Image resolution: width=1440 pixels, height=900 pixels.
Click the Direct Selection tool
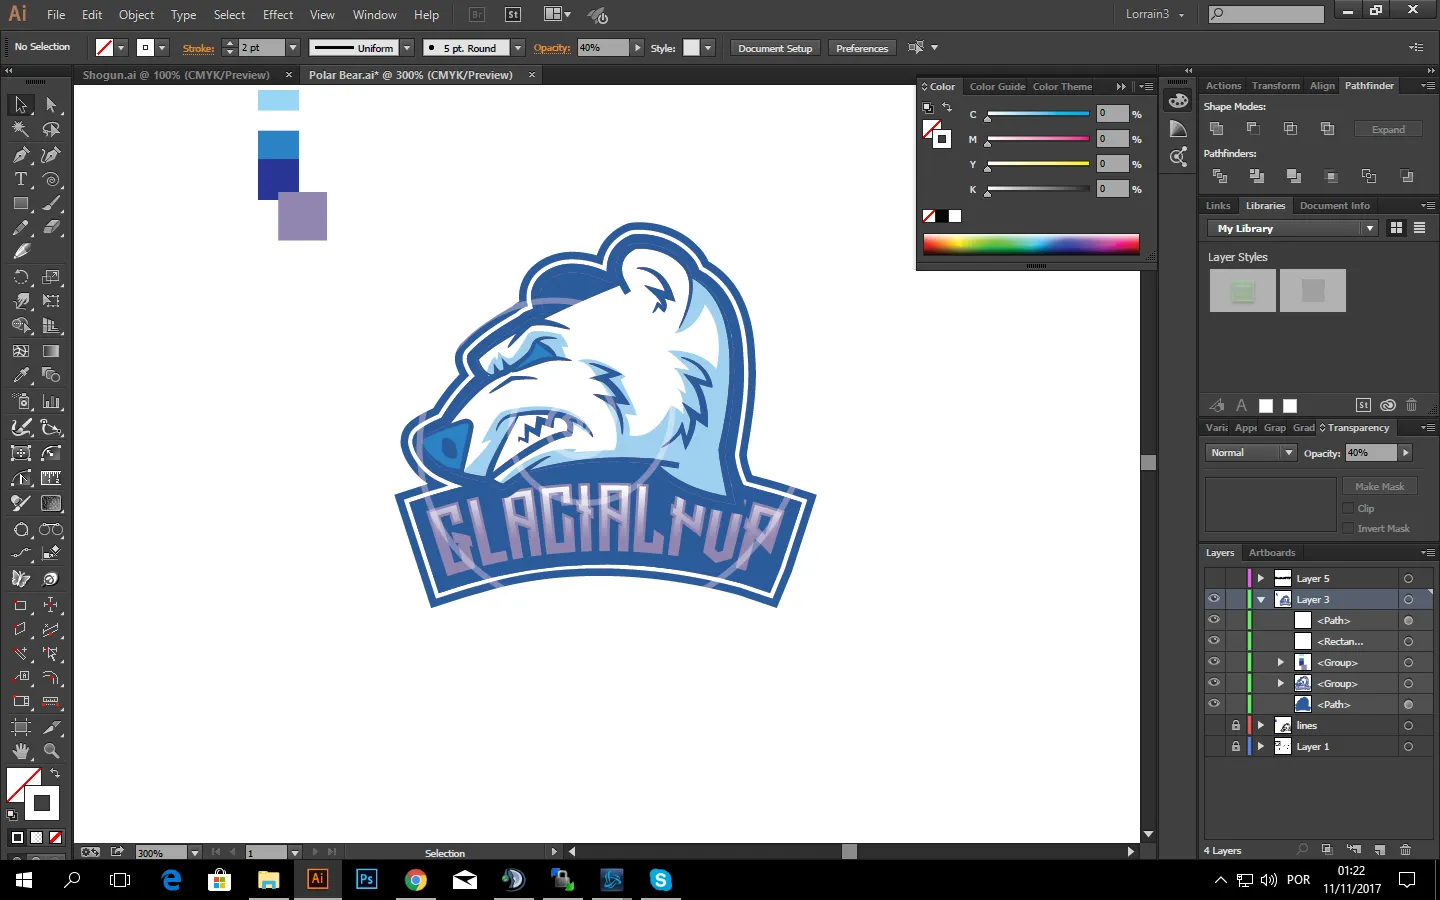coord(51,105)
